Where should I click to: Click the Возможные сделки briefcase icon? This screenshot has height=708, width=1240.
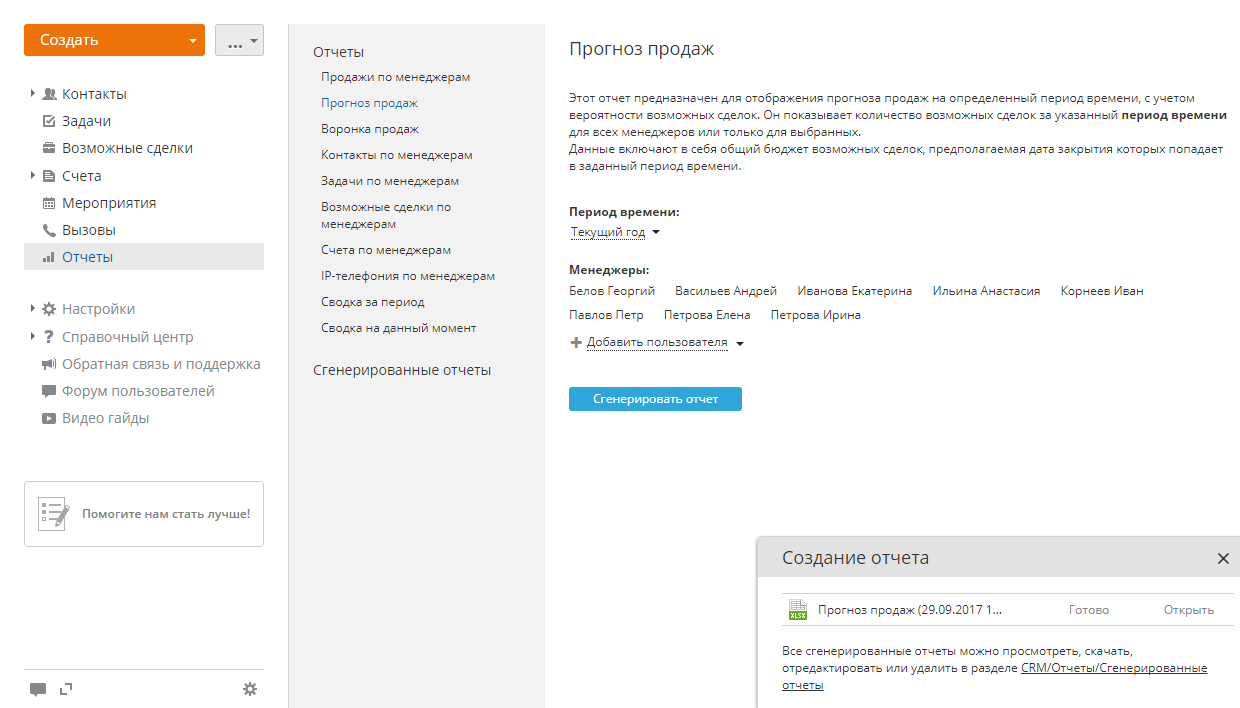click(49, 148)
